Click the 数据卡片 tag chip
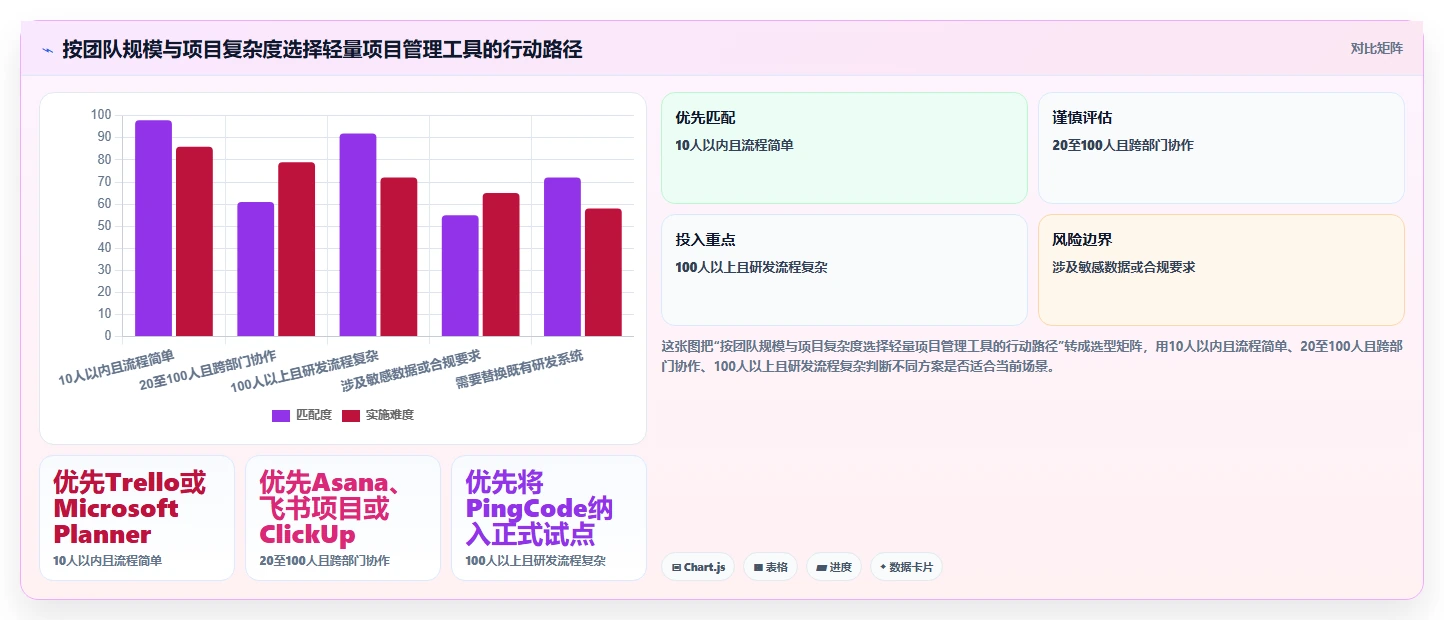 [x=906, y=567]
